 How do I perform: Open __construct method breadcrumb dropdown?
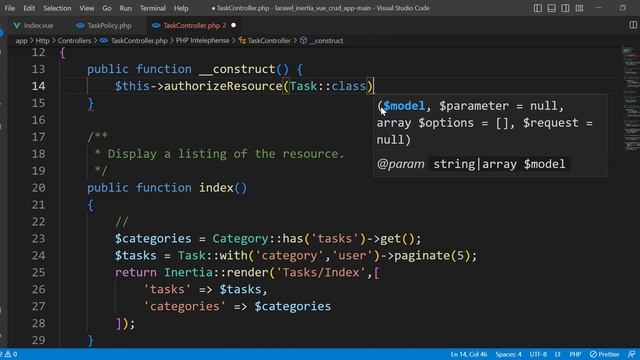click(x=326, y=41)
